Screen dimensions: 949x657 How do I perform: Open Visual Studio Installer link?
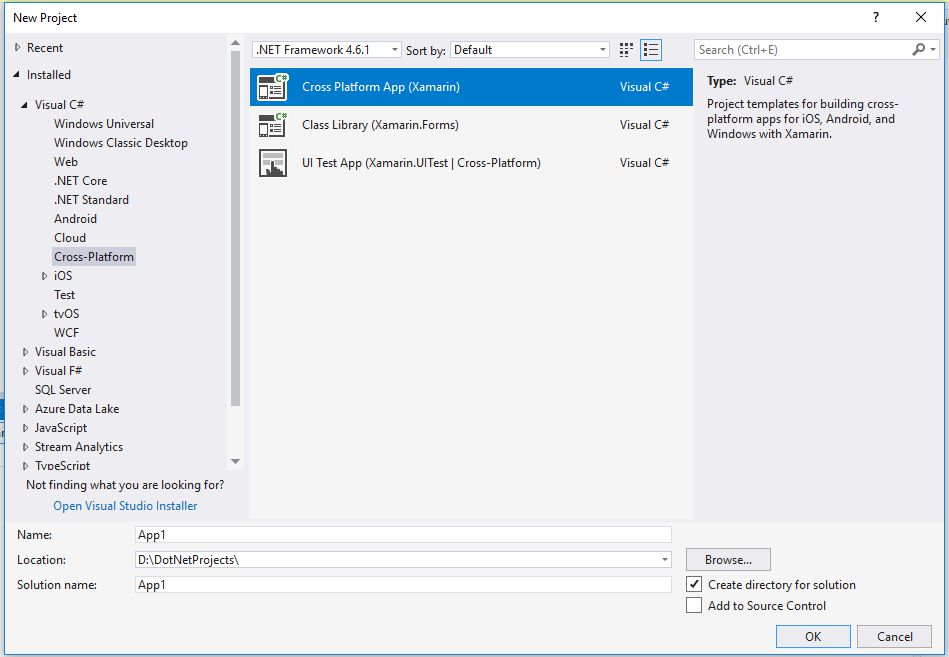pyautogui.click(x=125, y=506)
